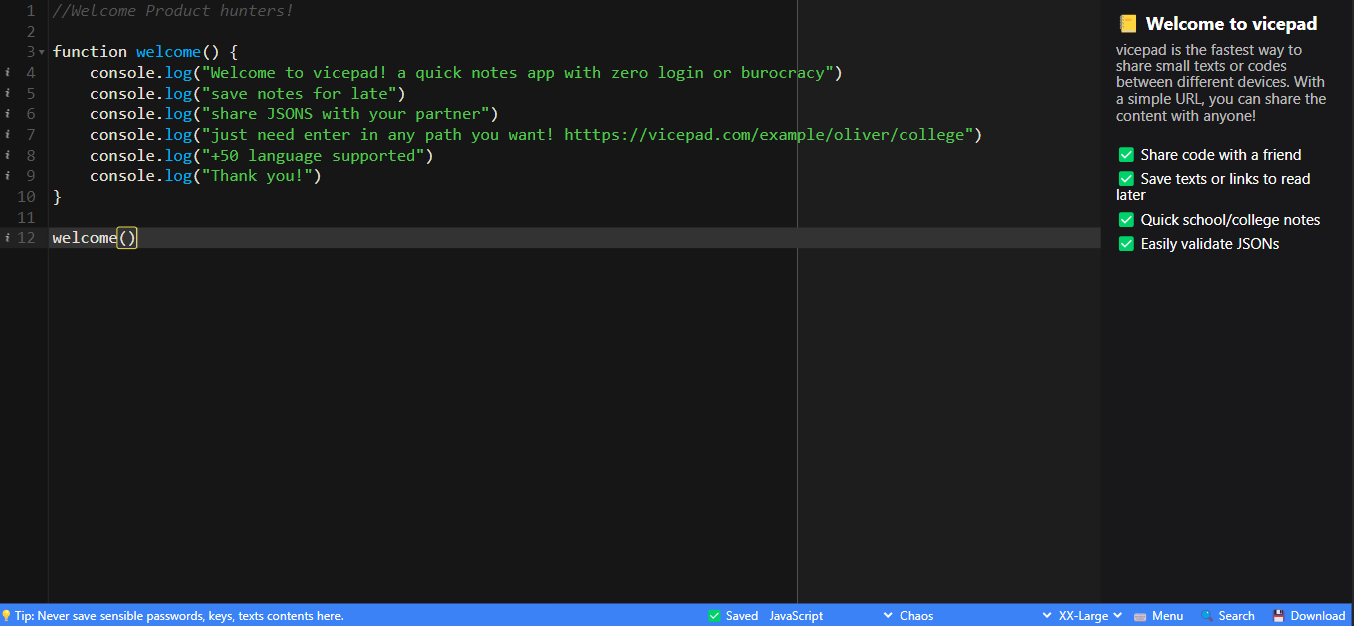This screenshot has width=1354, height=626.
Task: Click the "save notes for late" string
Action: (x=299, y=94)
